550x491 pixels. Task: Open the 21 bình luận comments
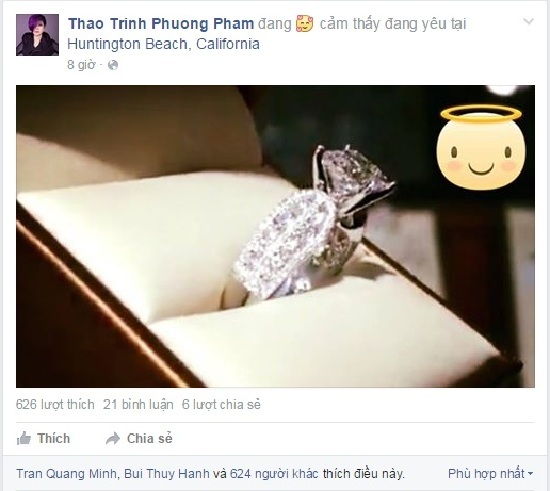(138, 404)
